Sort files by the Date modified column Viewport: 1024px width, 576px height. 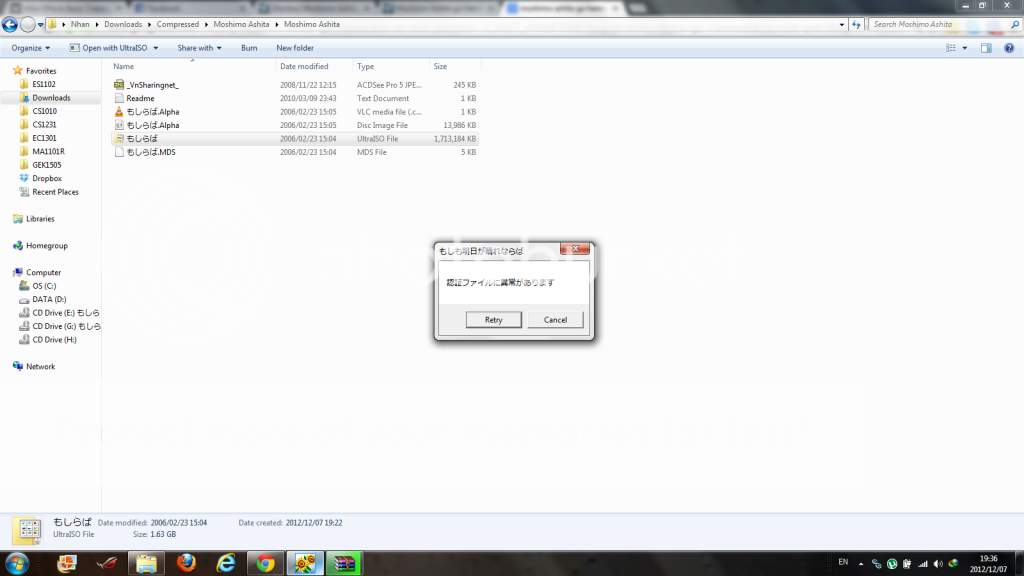[304, 66]
